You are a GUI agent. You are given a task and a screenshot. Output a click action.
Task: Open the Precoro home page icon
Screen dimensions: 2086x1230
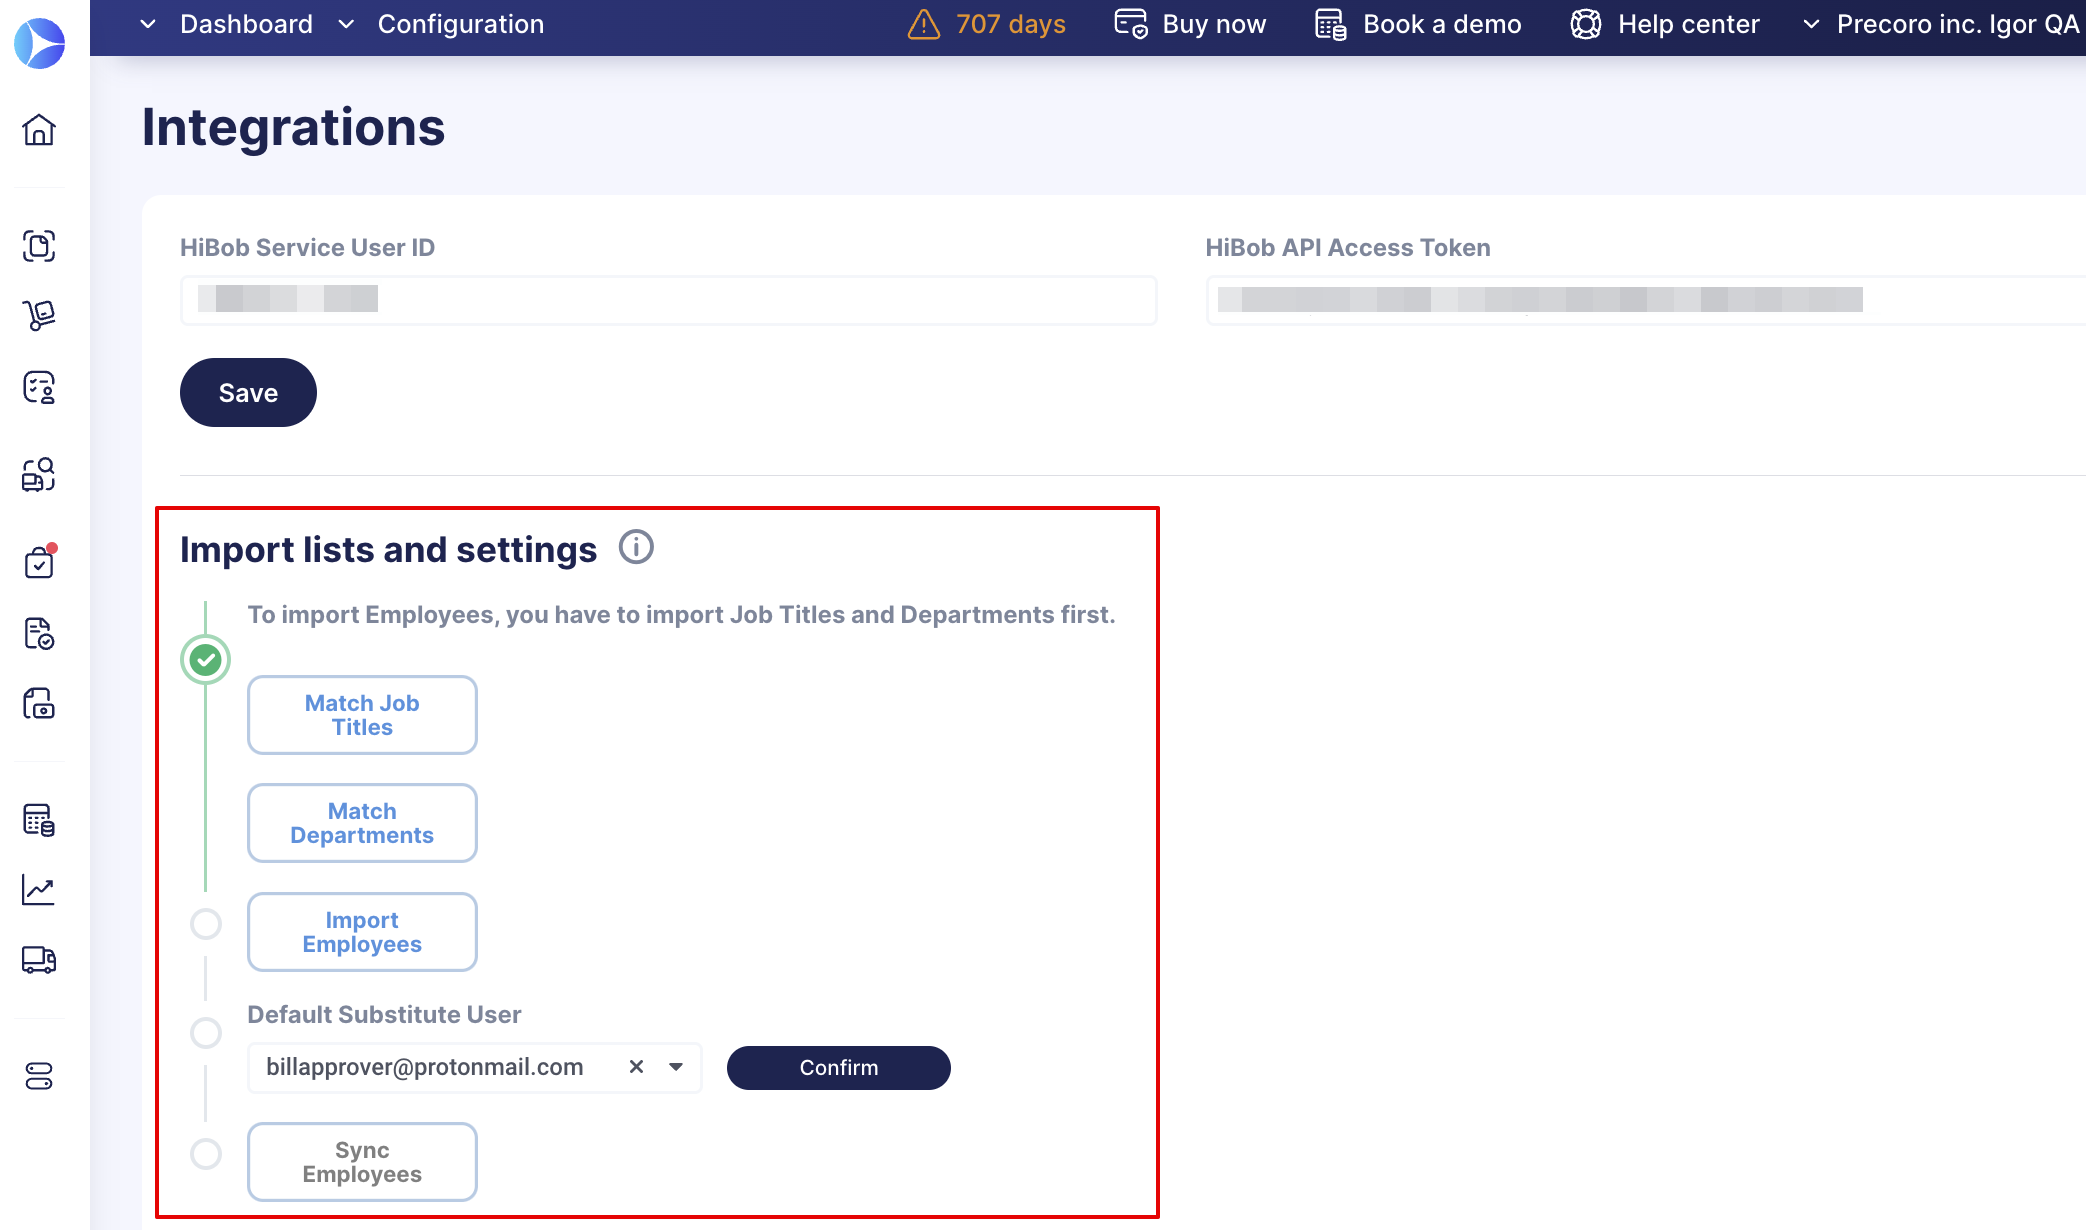tap(39, 131)
